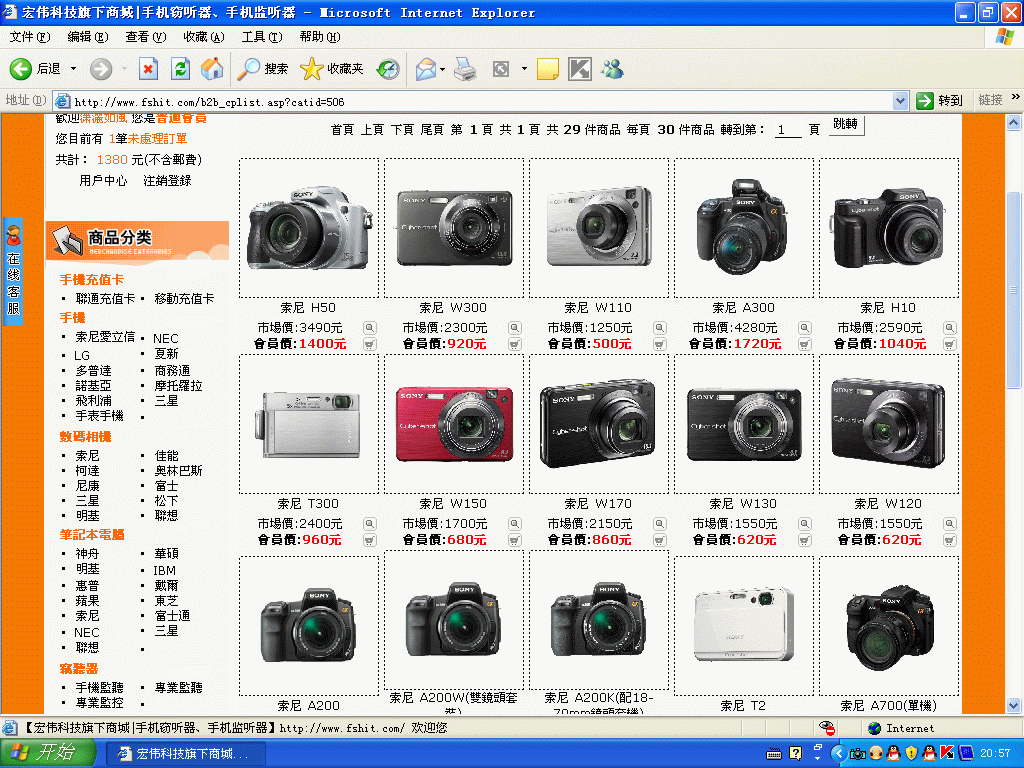Go to the Home page icon
Viewport: 1024px width, 768px height.
coord(211,69)
